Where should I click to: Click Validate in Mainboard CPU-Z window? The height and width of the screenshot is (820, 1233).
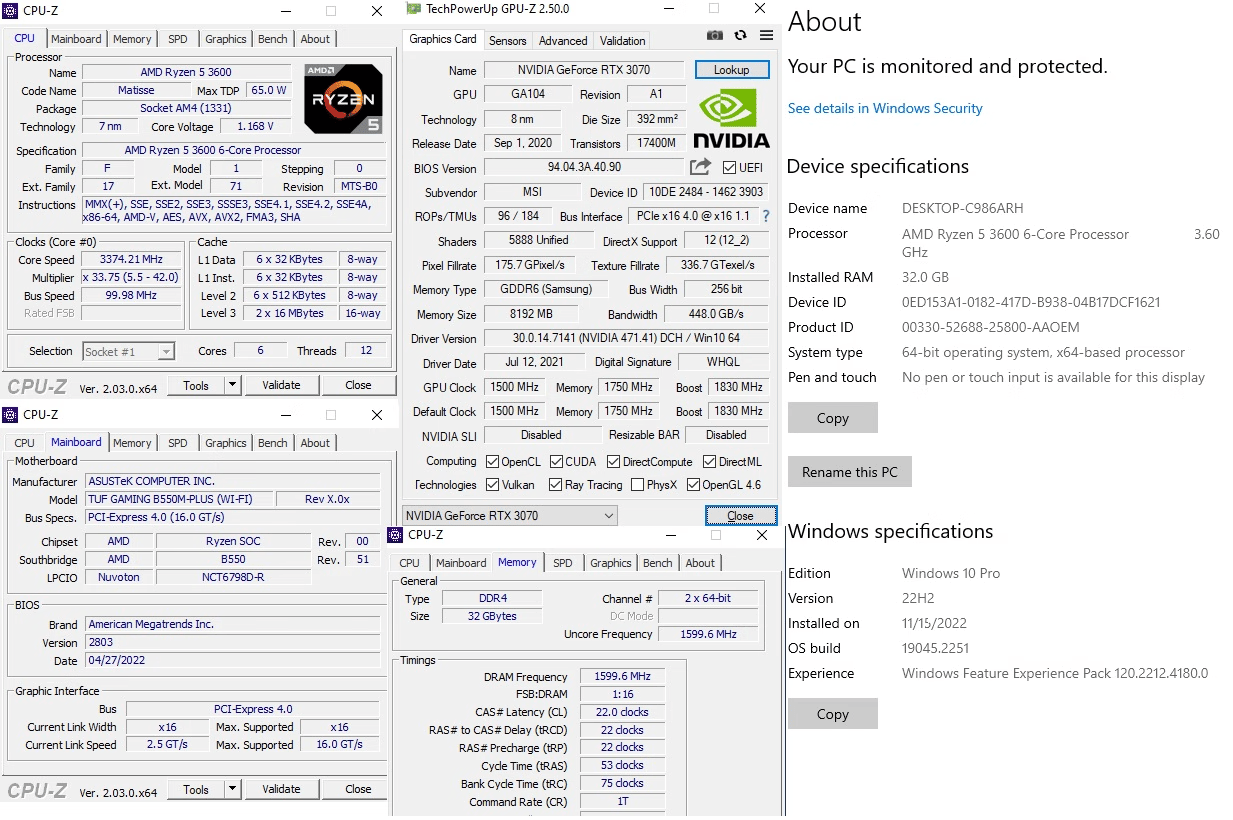click(x=281, y=789)
